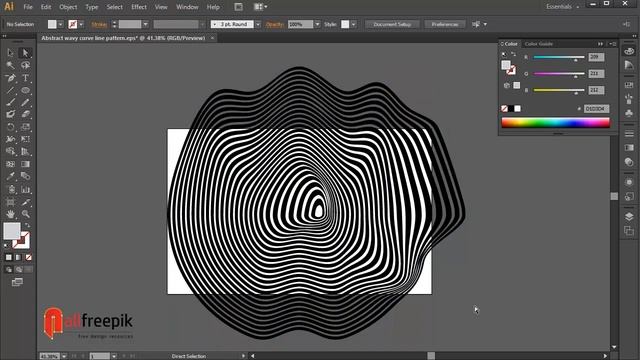Select the Hand tool
The height and width of the screenshot is (360, 640).
tap(11, 214)
